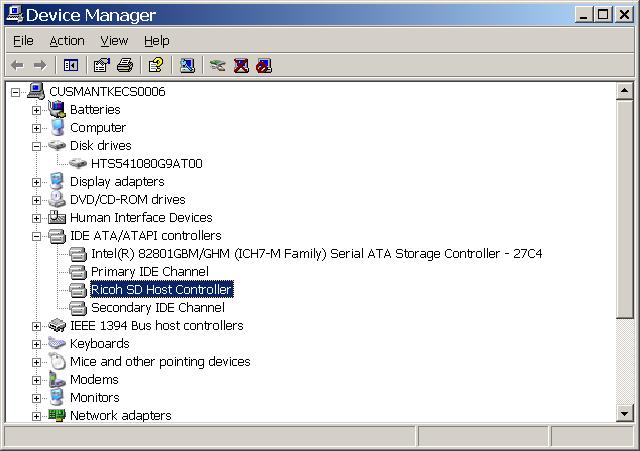This screenshot has height=451, width=640.
Task: Expand the Computer node
Action: pyautogui.click(x=36, y=128)
